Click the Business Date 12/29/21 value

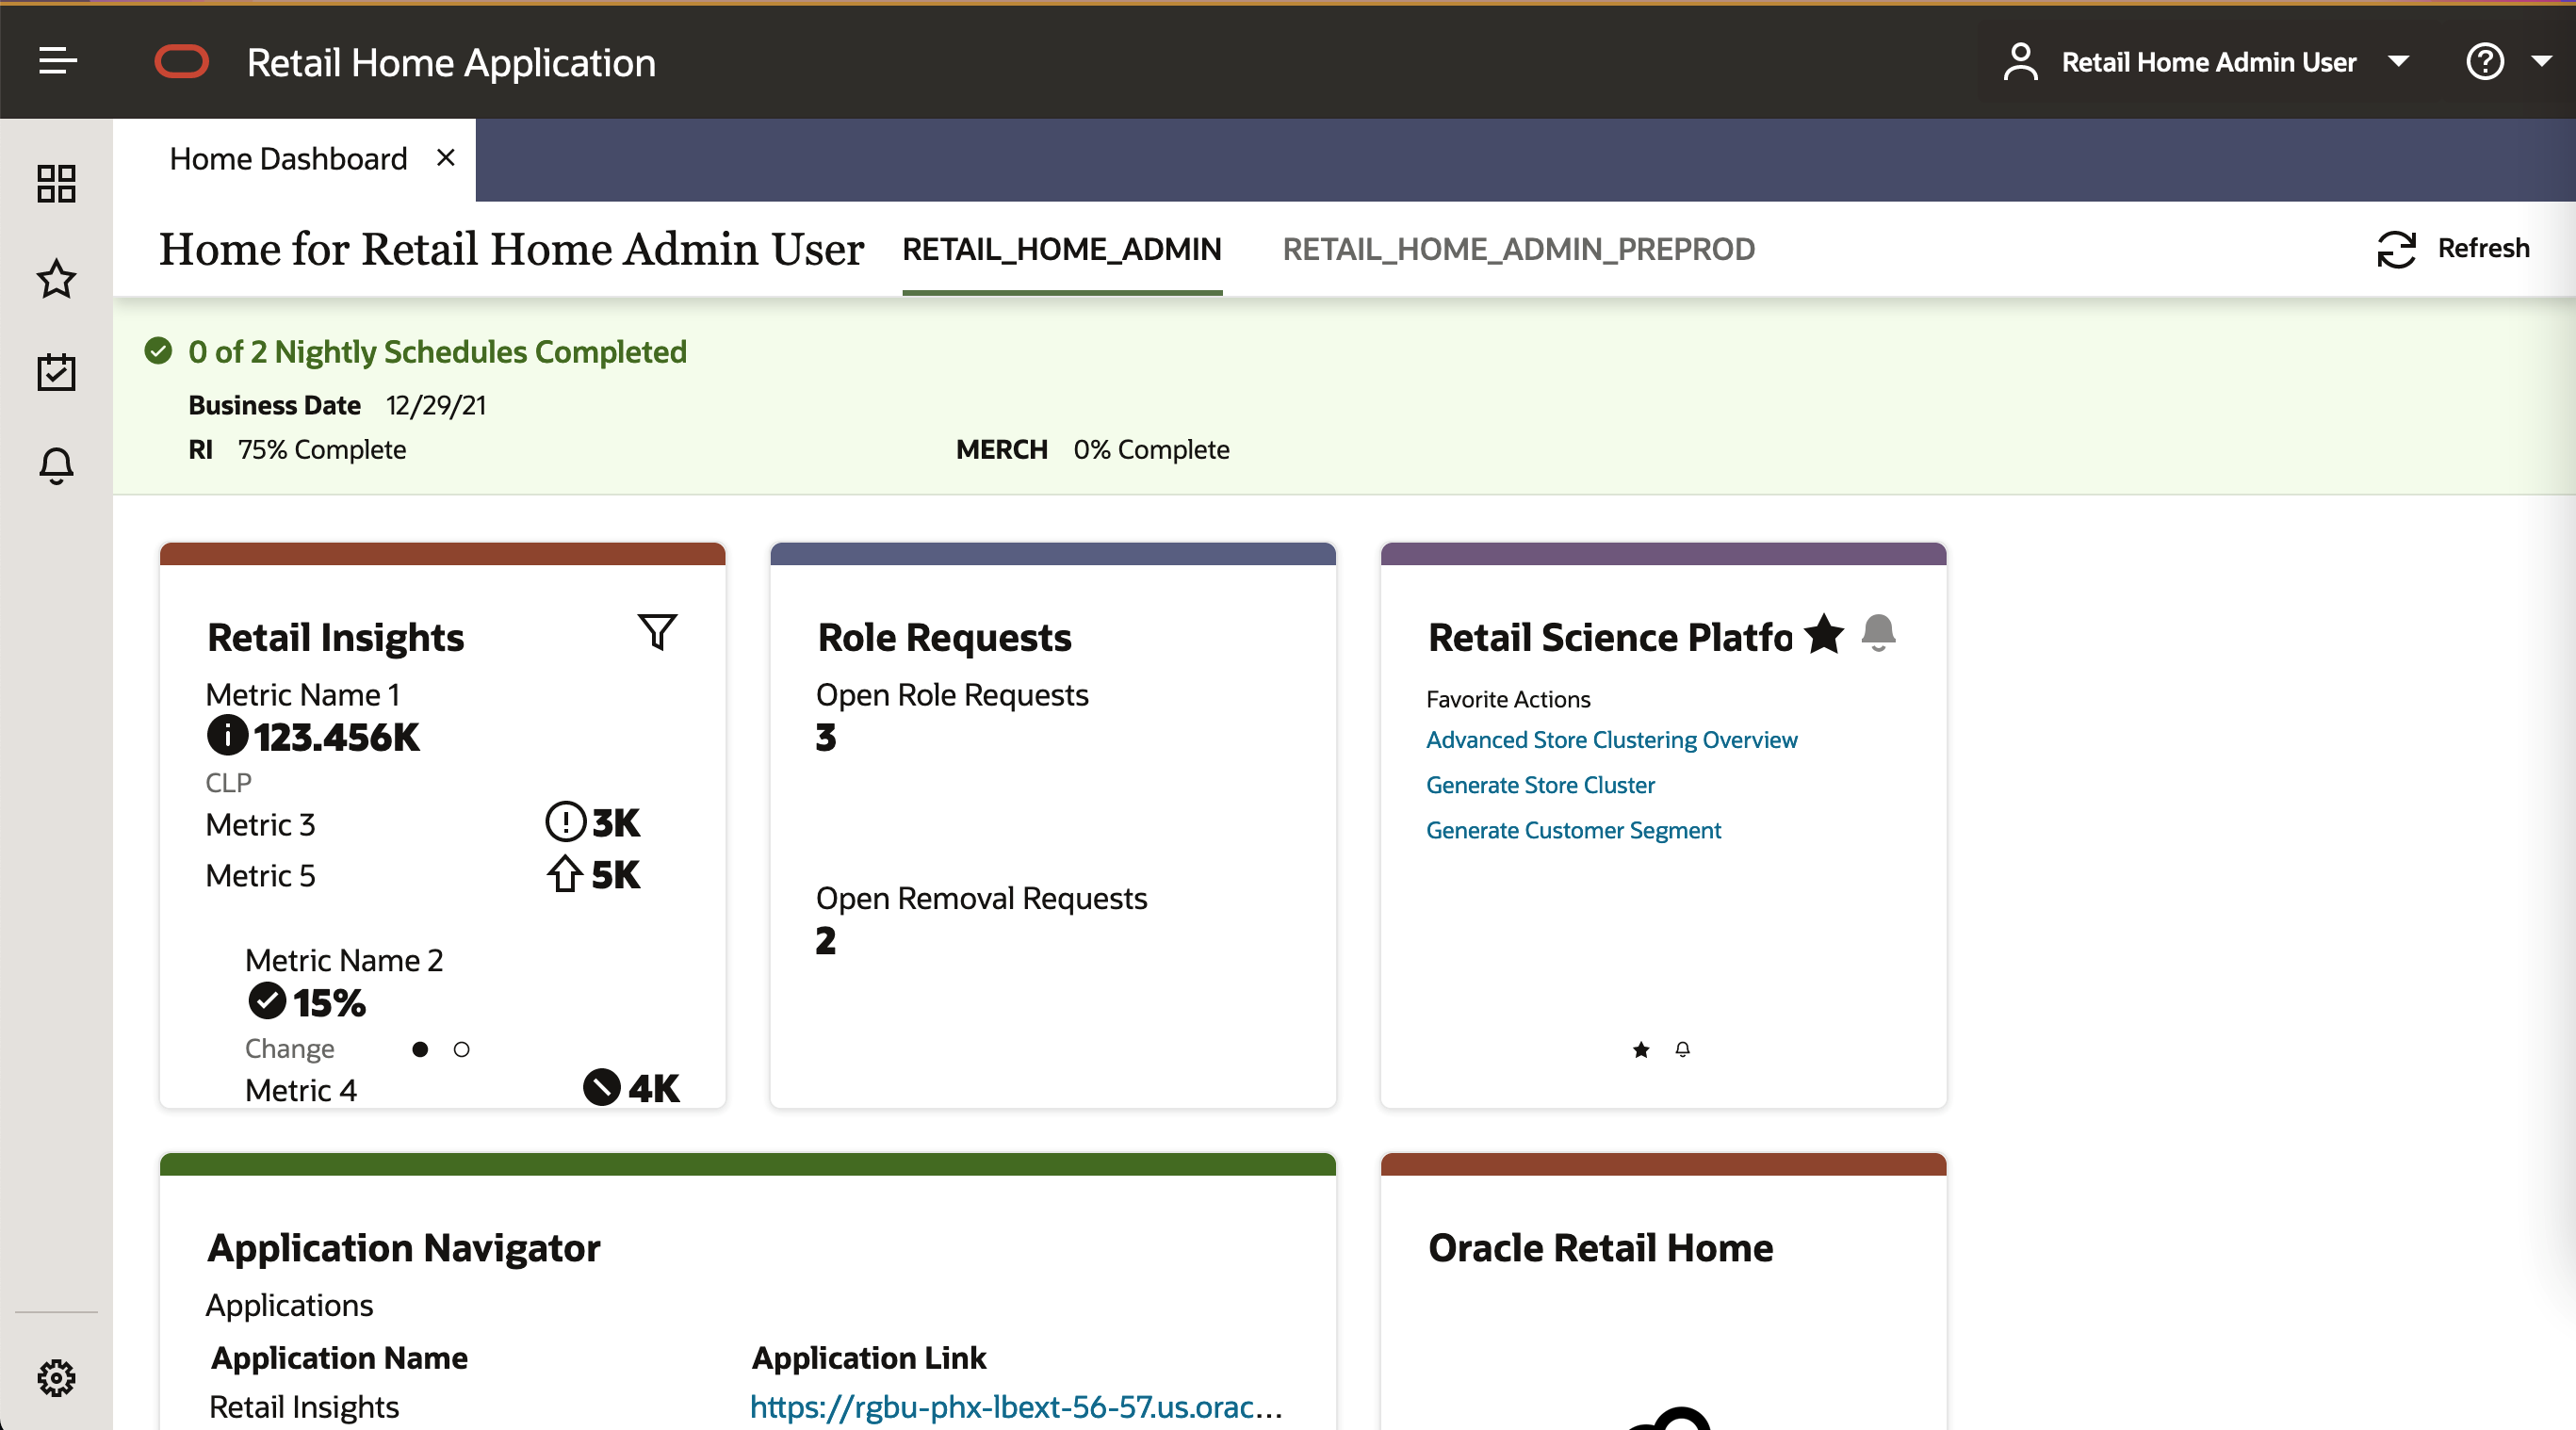(436, 405)
